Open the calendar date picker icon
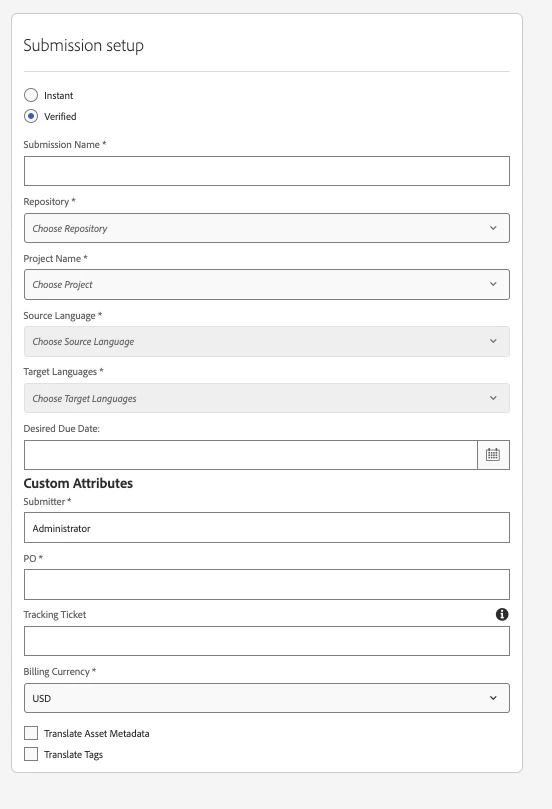 pos(493,455)
